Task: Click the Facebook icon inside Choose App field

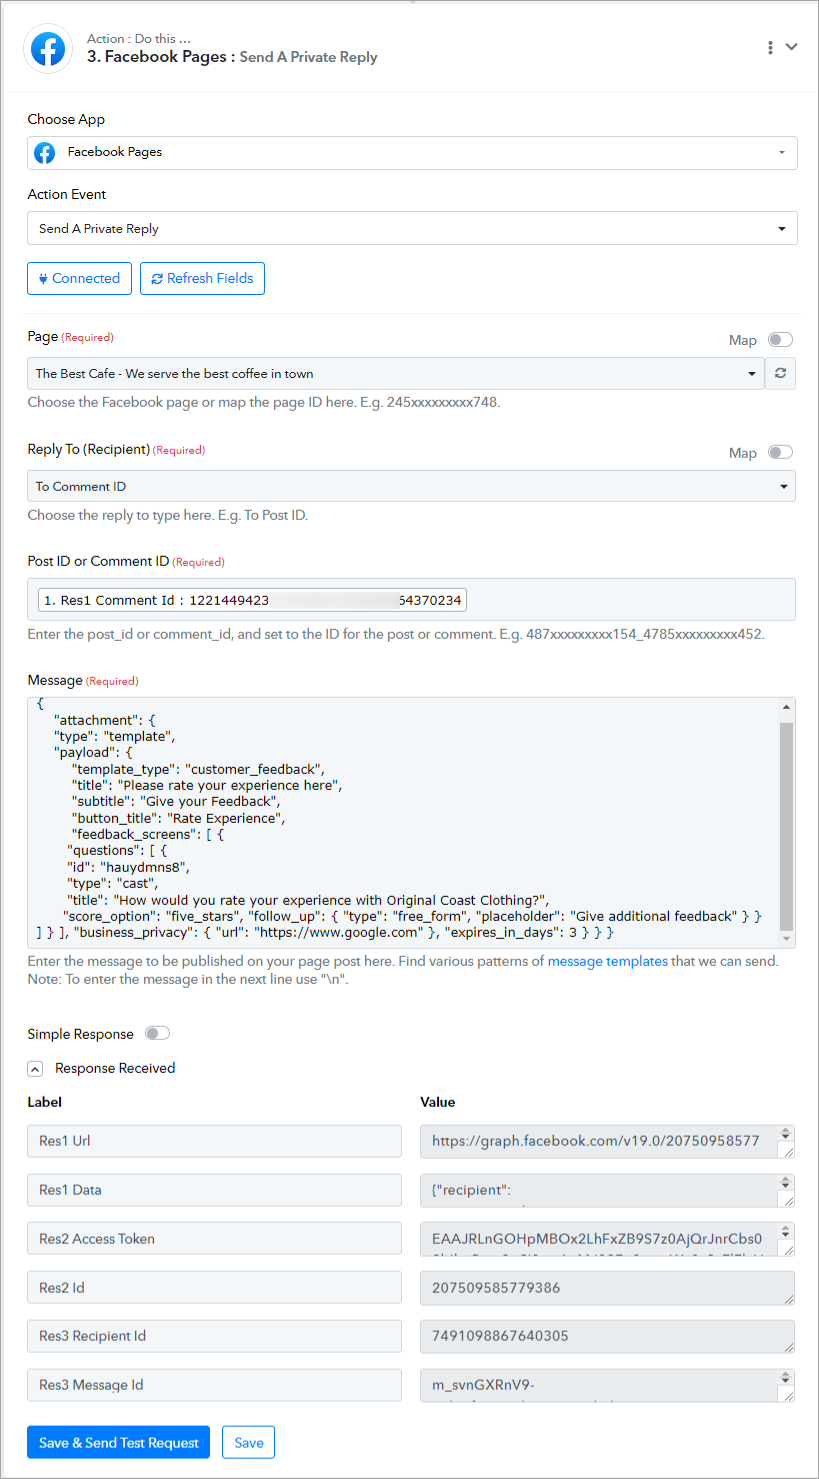Action: 45,152
